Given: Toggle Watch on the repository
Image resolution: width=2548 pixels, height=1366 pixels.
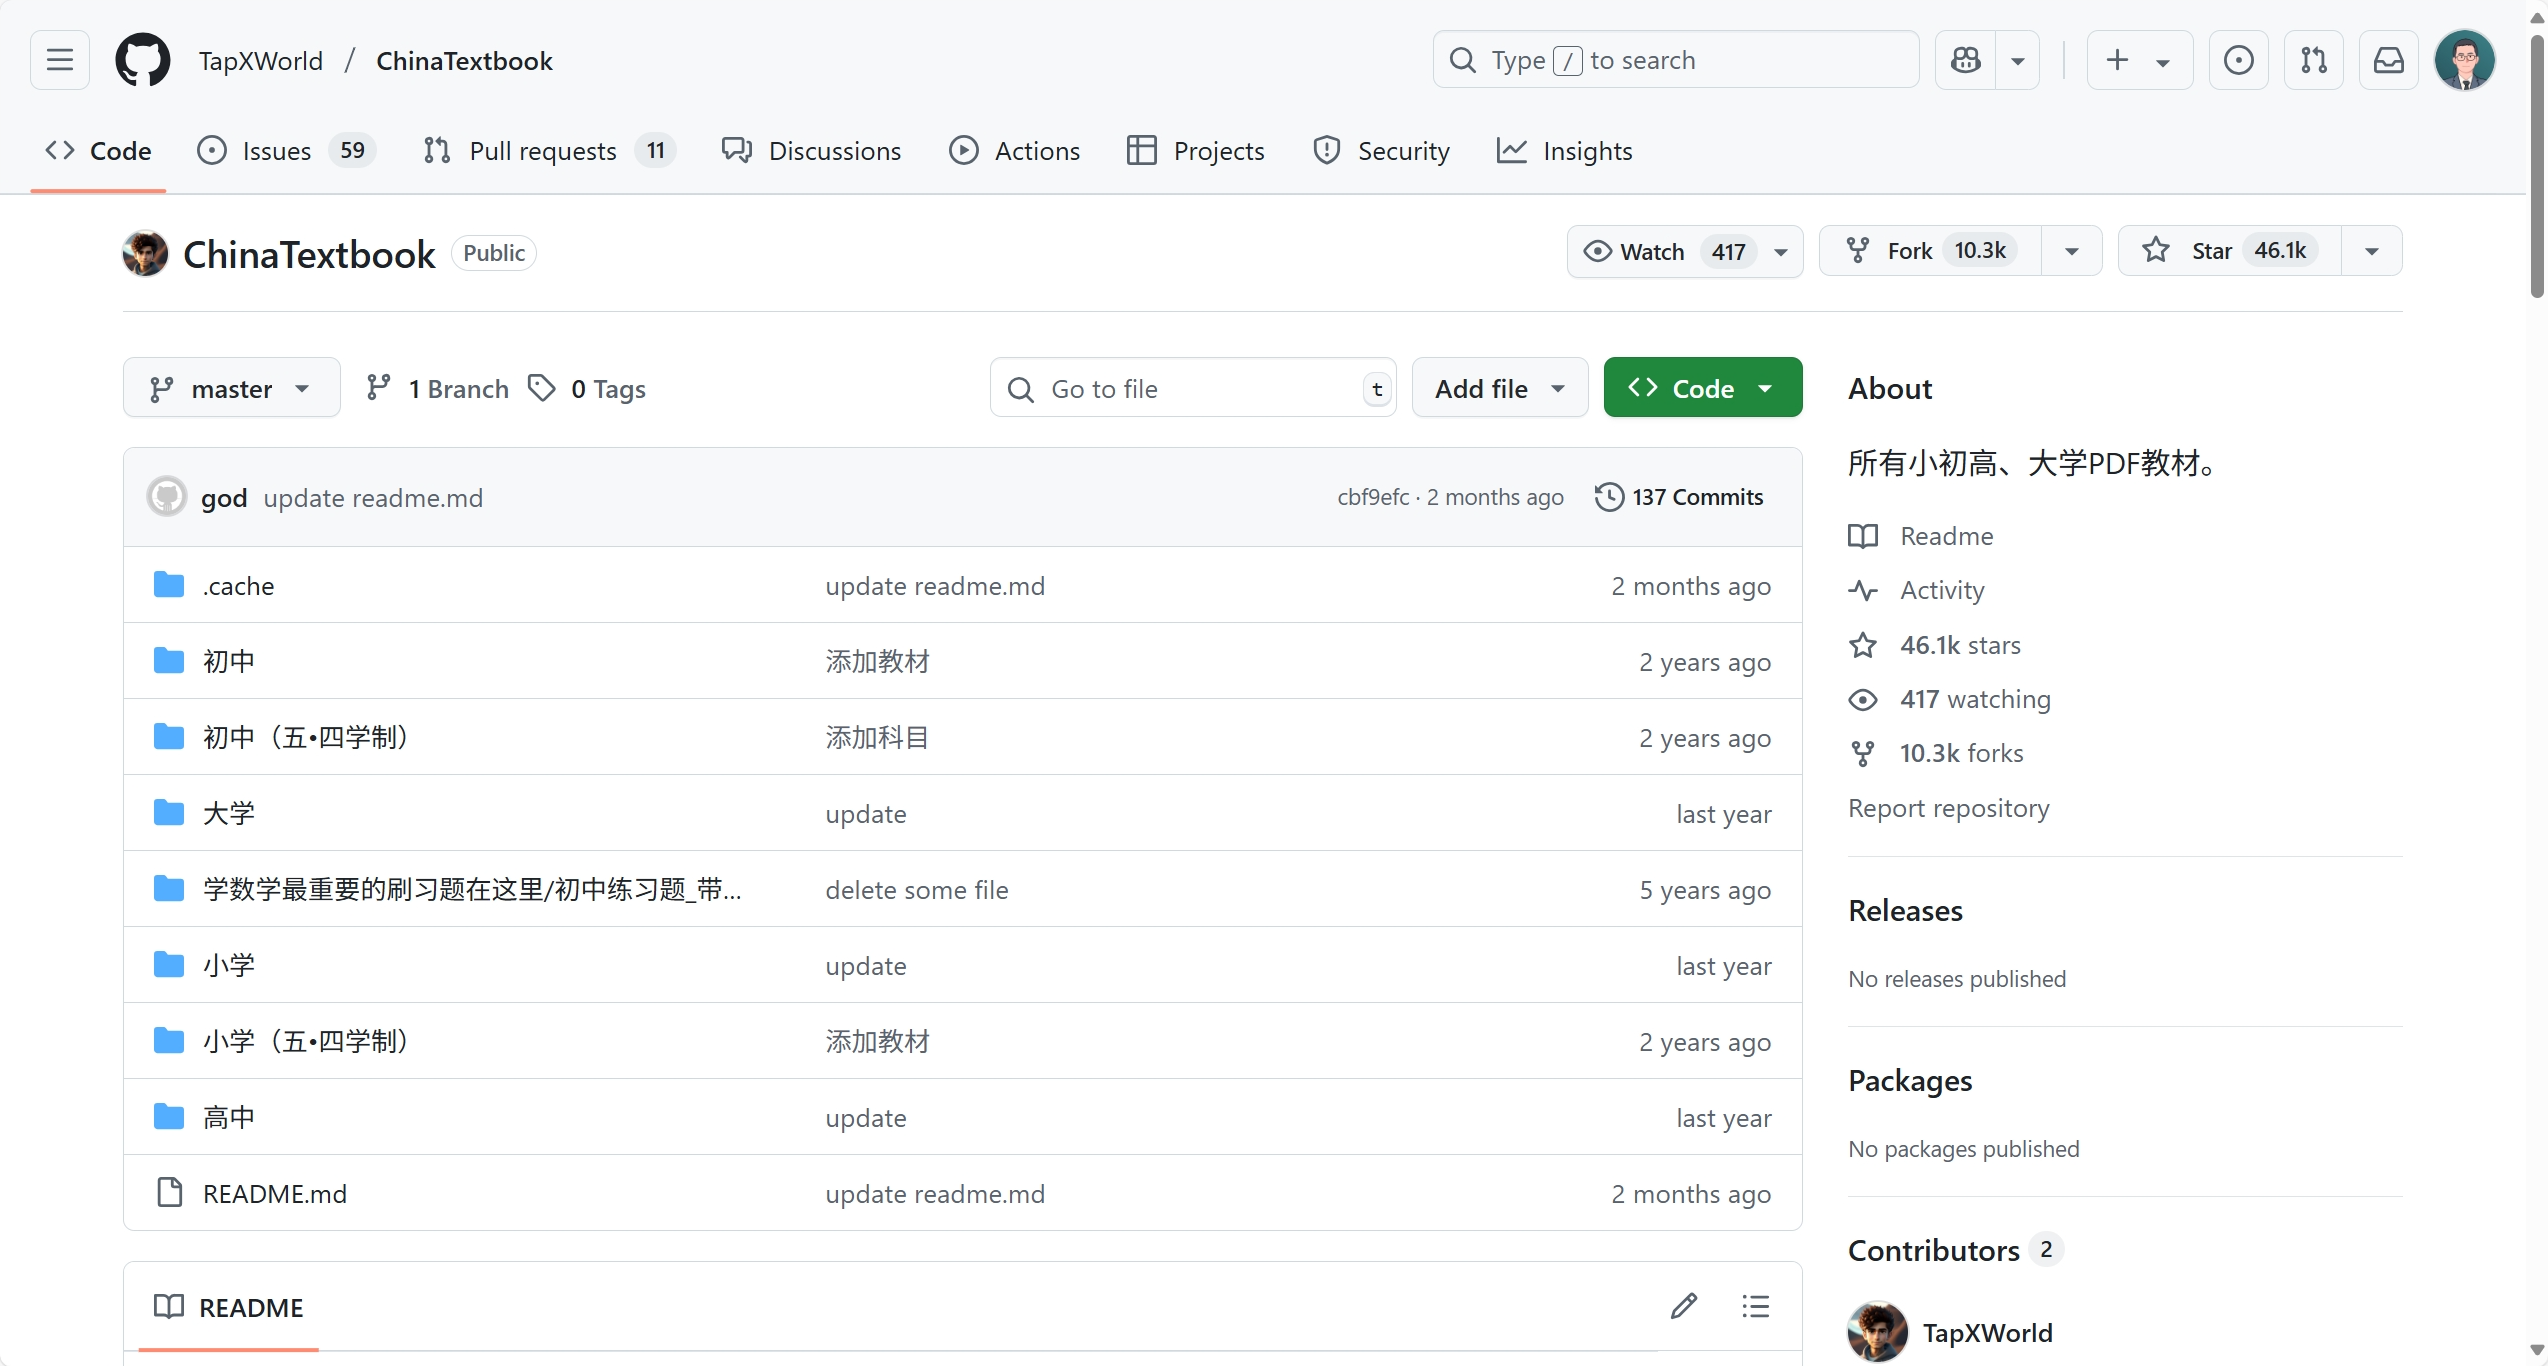Looking at the screenshot, I should pyautogui.click(x=1685, y=251).
